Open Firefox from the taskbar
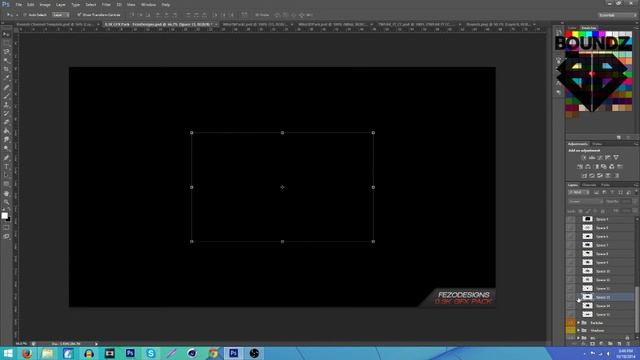Image resolution: width=640 pixels, height=360 pixels. point(27,353)
